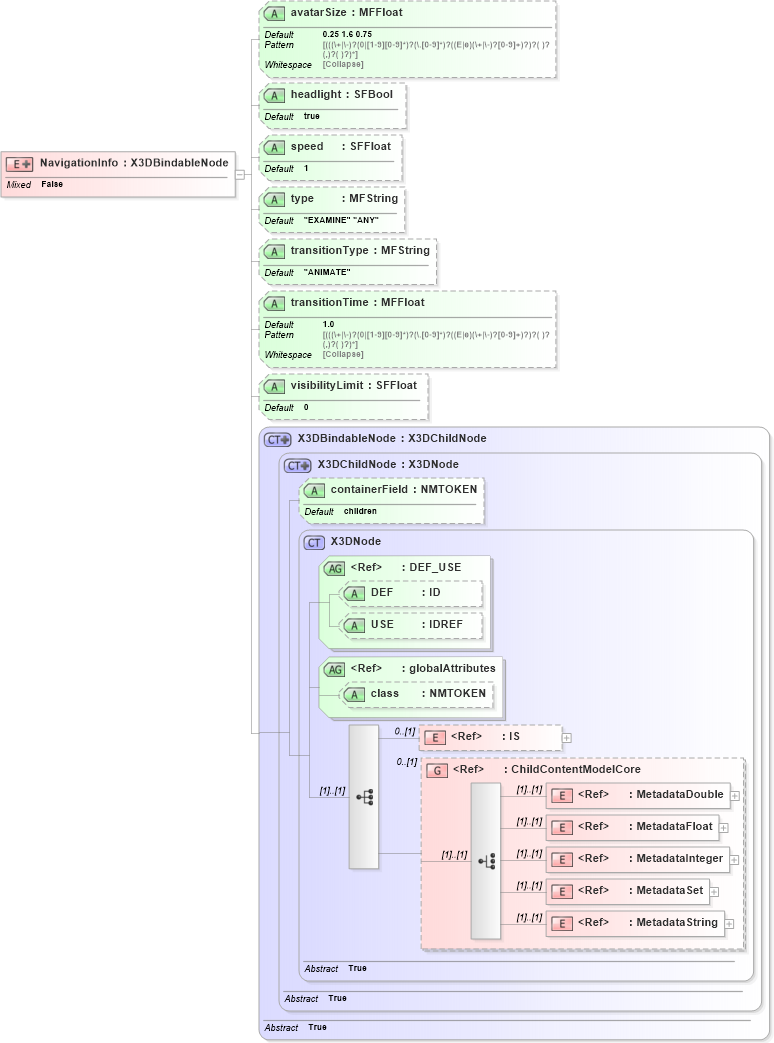
Task: Click the A icon beside class attribute
Action: [354, 695]
